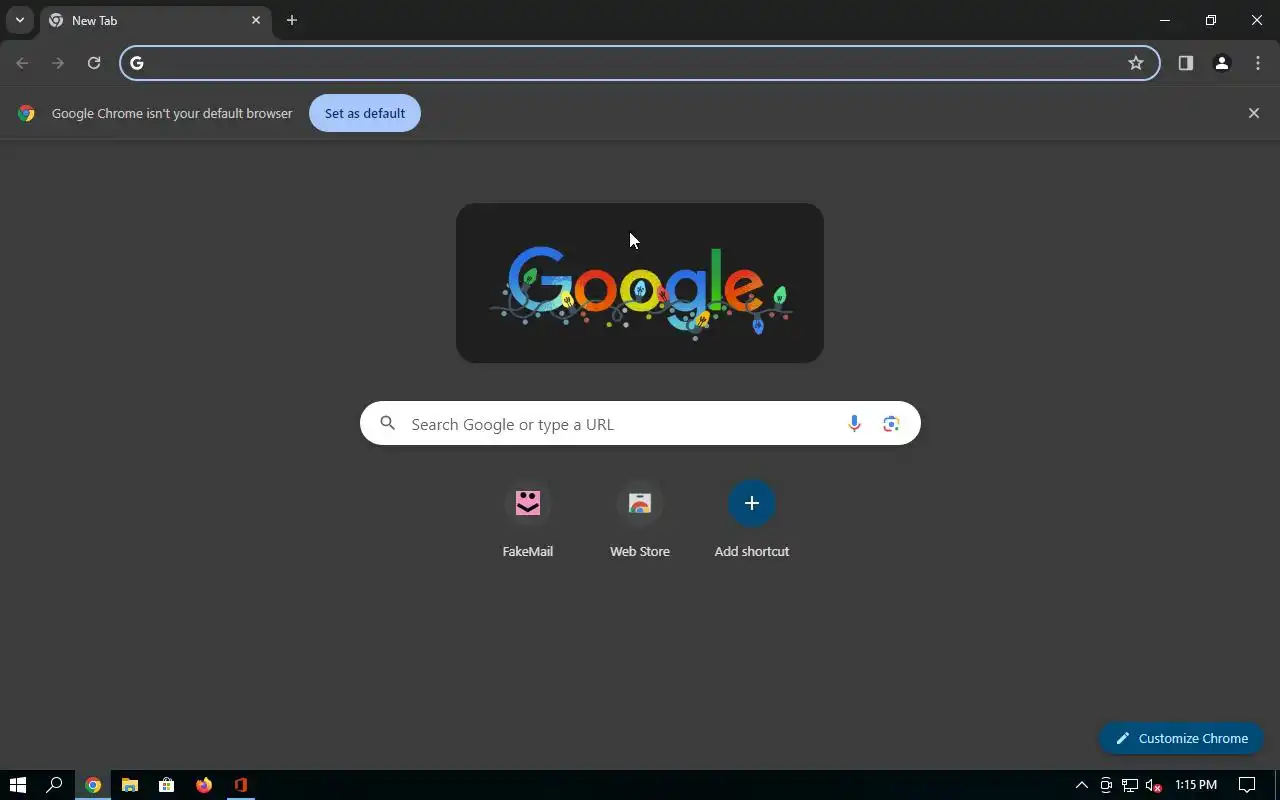Open Microsoft Store from taskbar
The width and height of the screenshot is (1280, 800).
coord(167,785)
